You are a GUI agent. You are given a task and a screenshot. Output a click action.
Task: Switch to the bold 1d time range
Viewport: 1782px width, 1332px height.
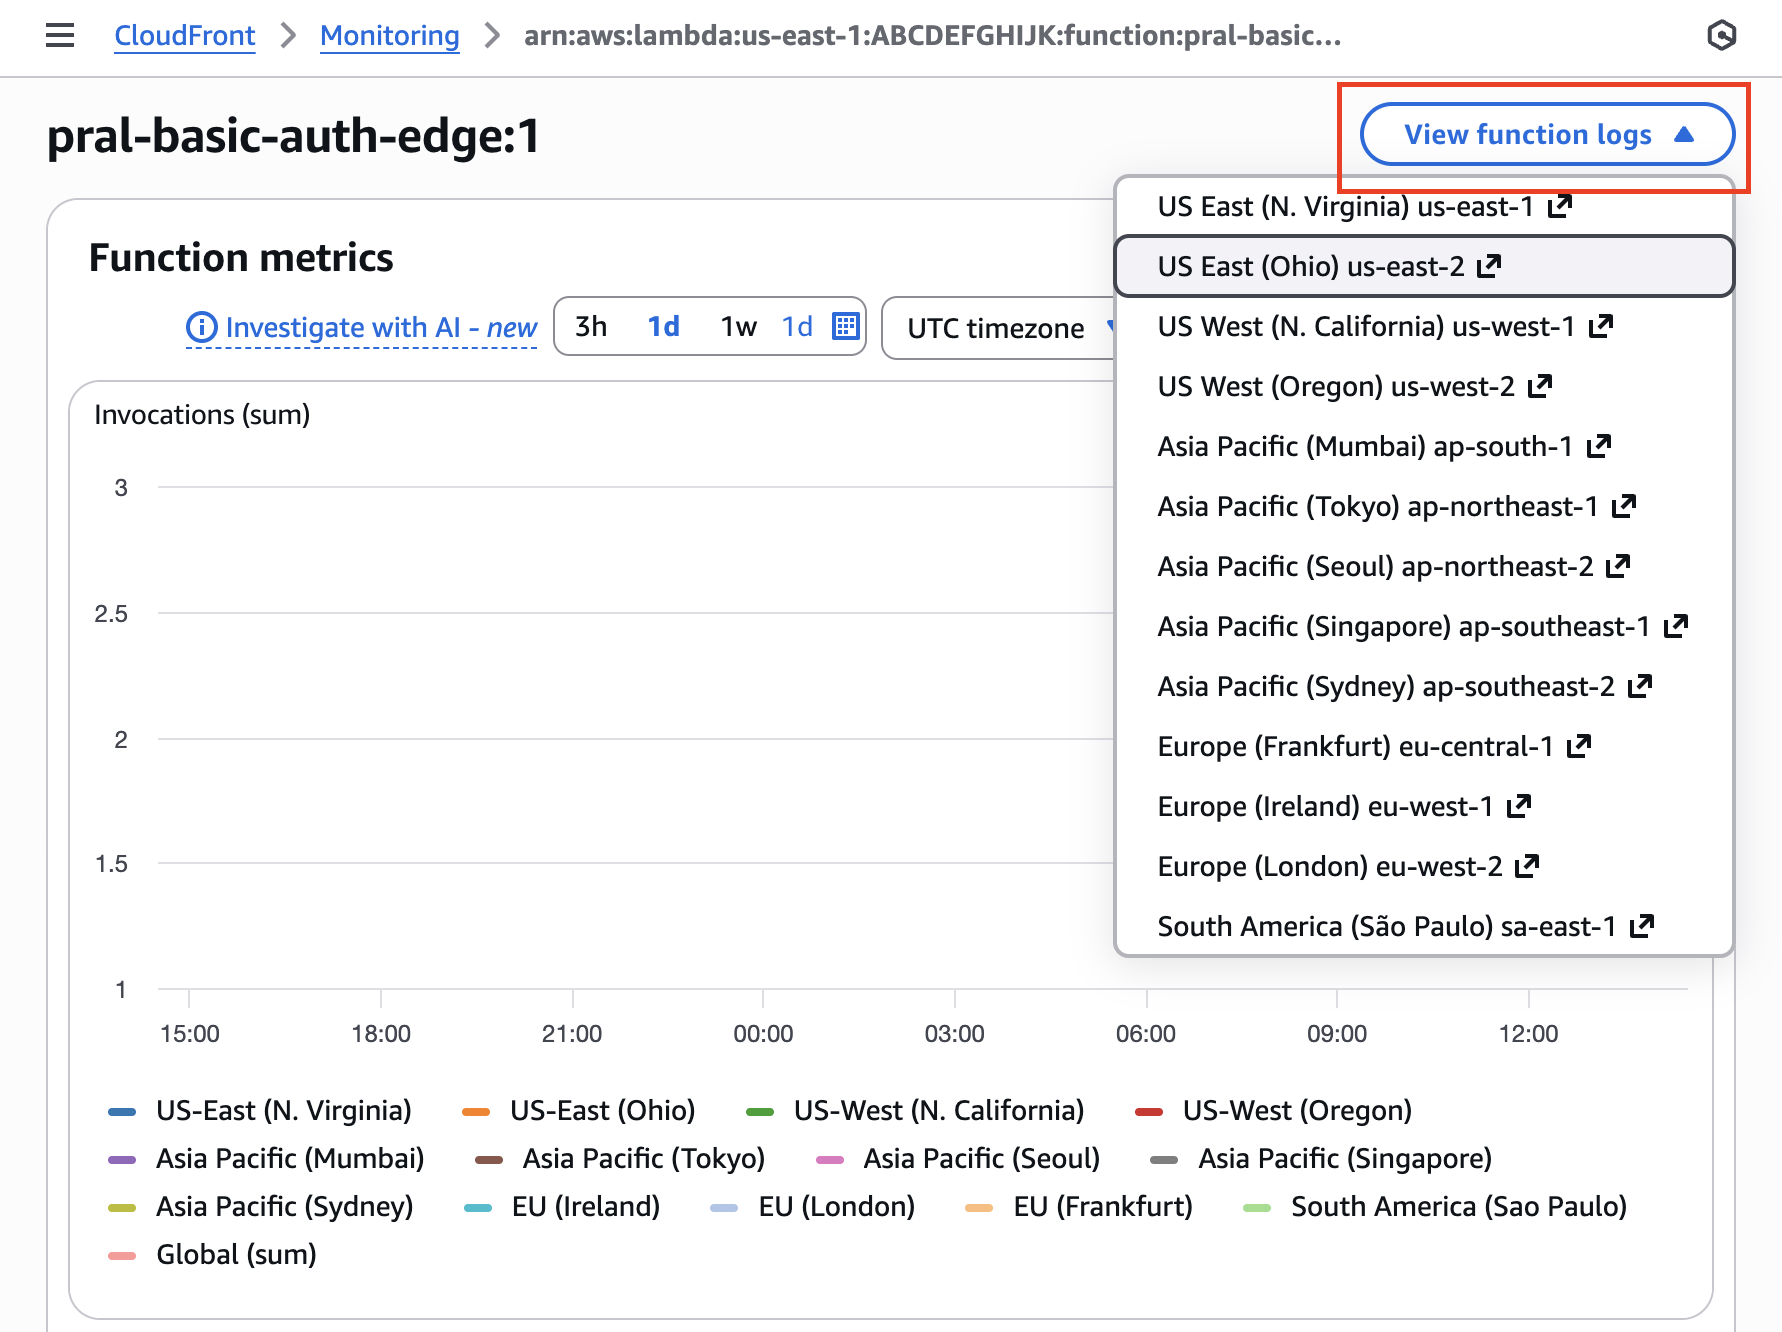(663, 327)
